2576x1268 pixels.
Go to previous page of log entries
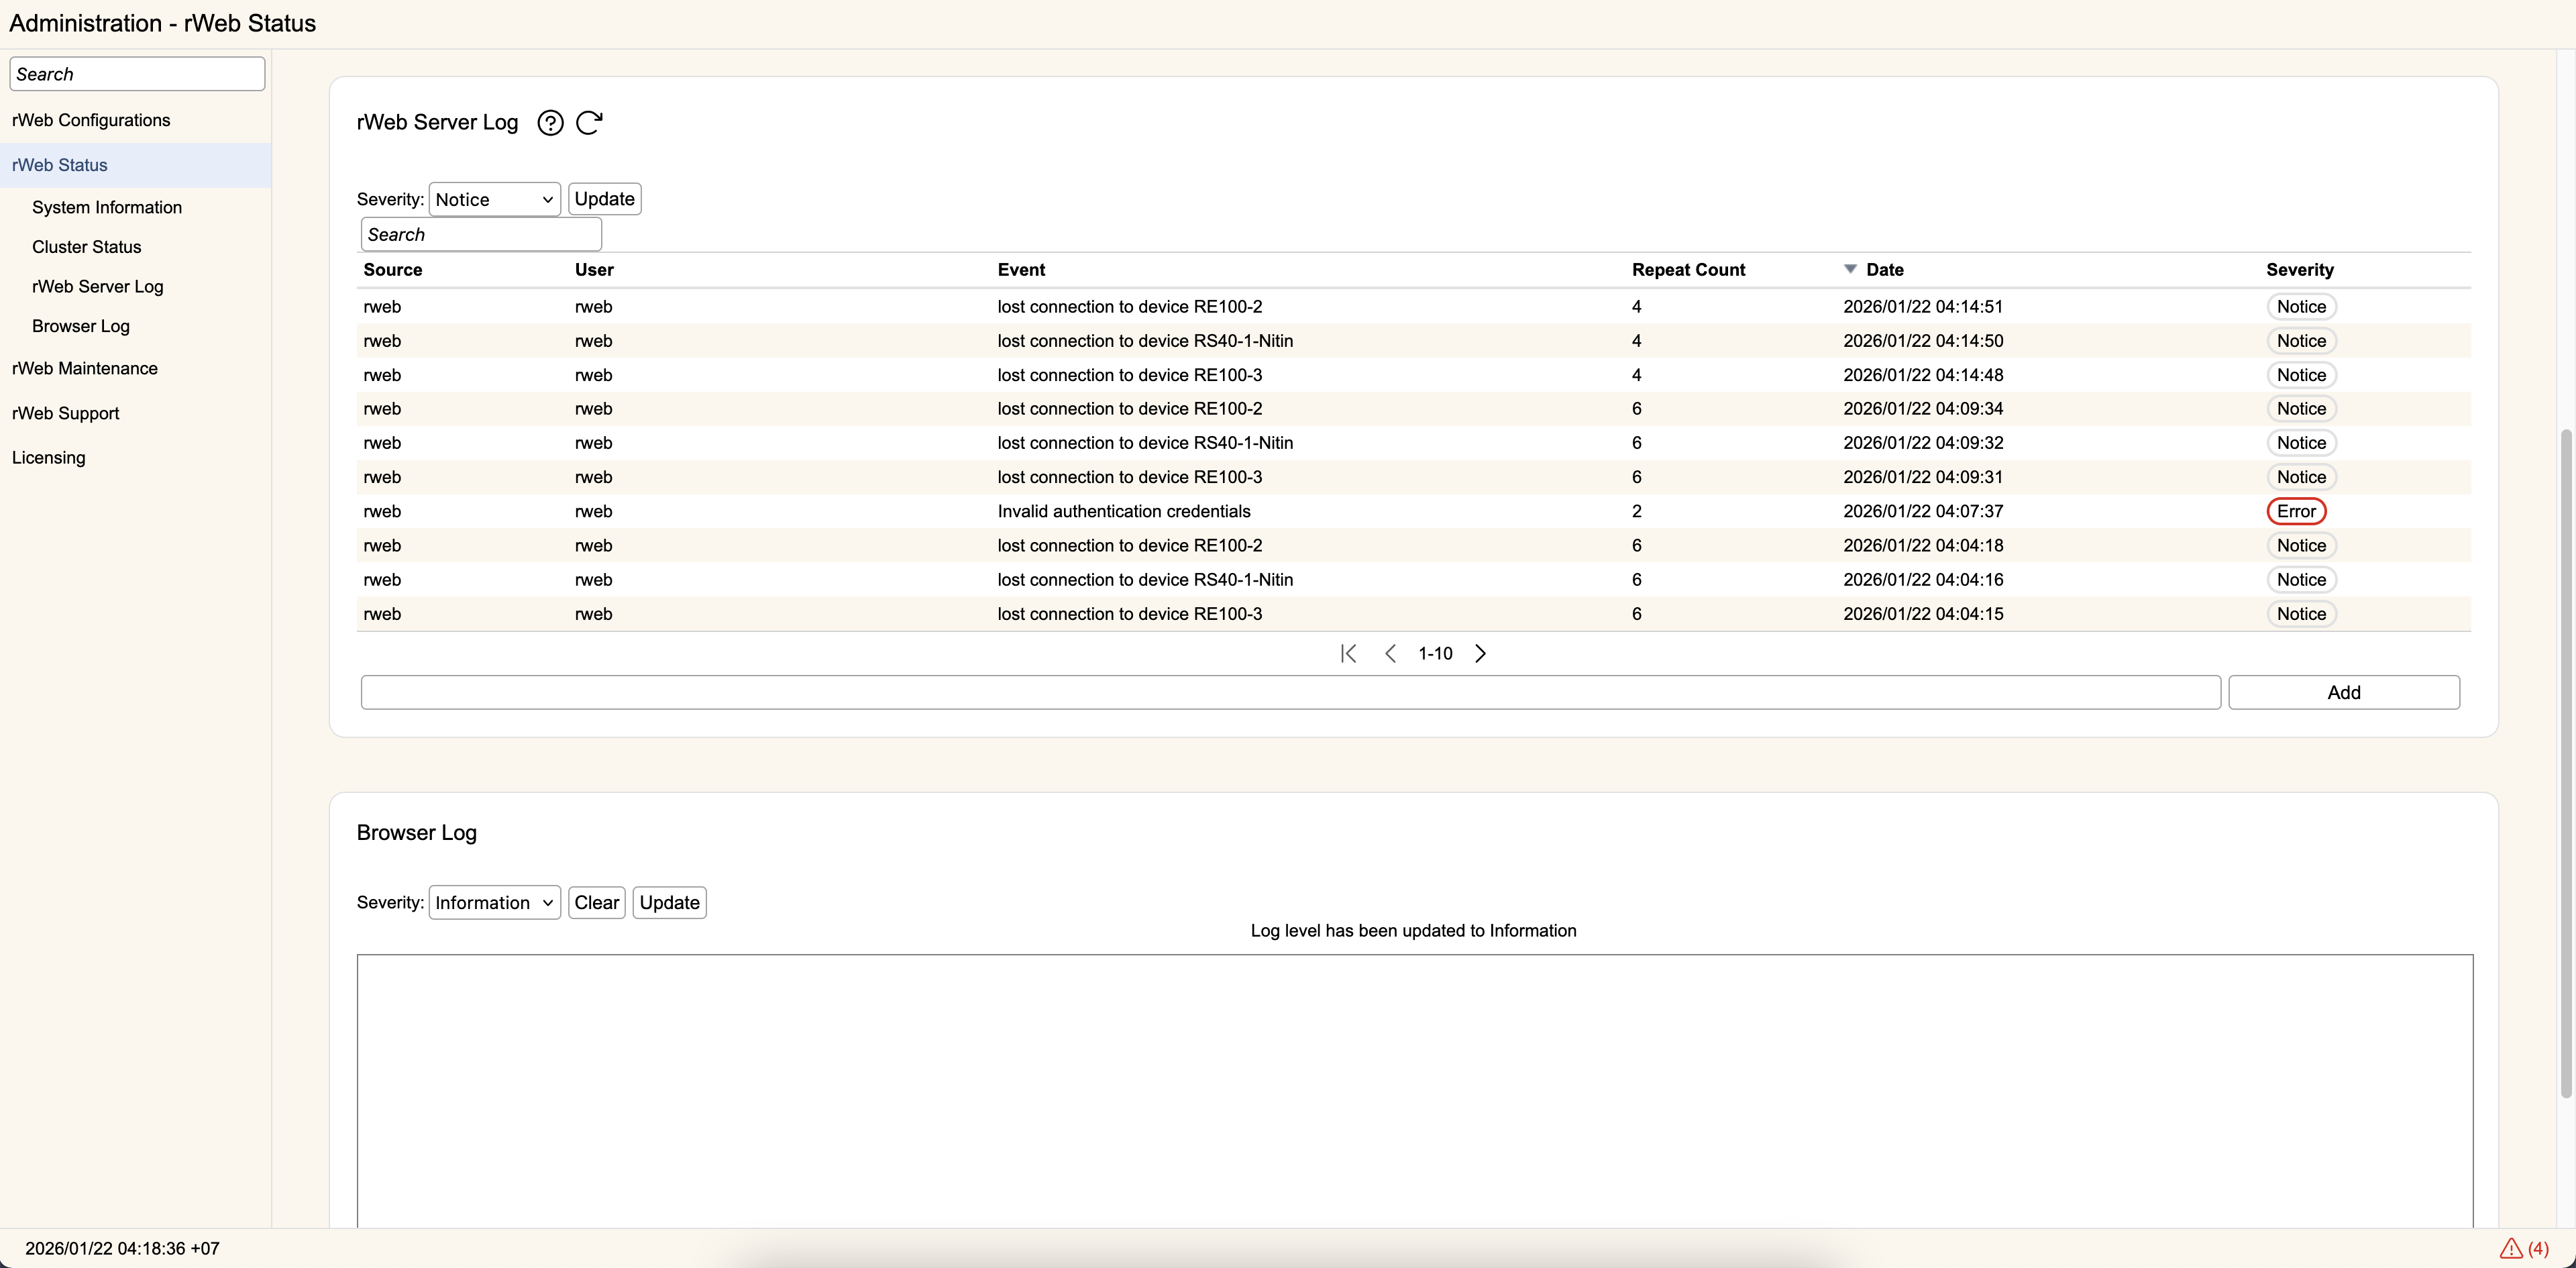pos(1390,653)
